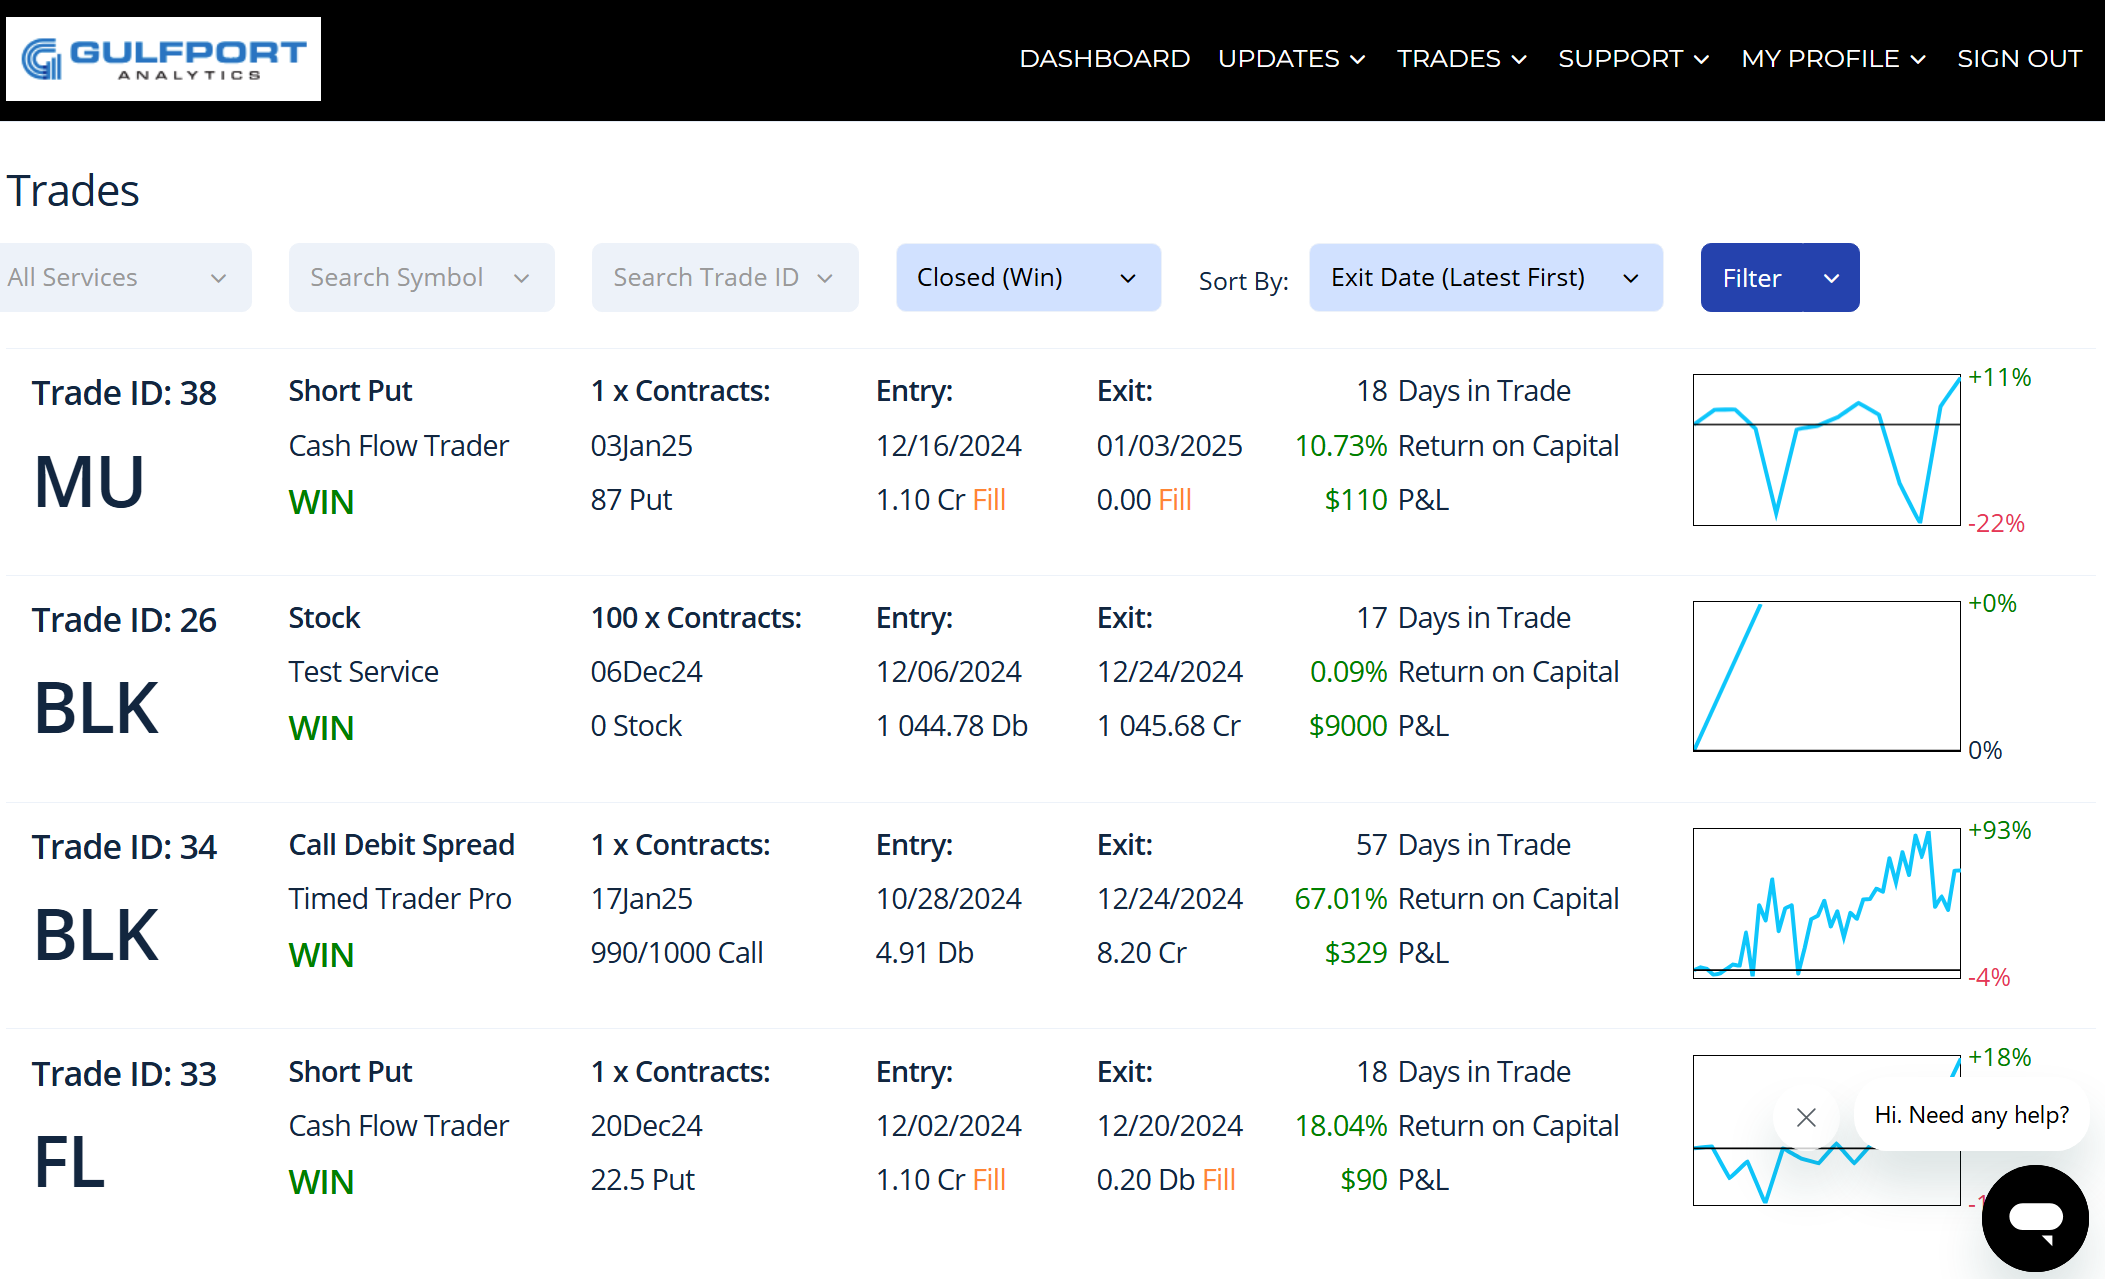The width and height of the screenshot is (2105, 1279).
Task: Click the Gulfport Analytics logo
Action: tap(163, 59)
